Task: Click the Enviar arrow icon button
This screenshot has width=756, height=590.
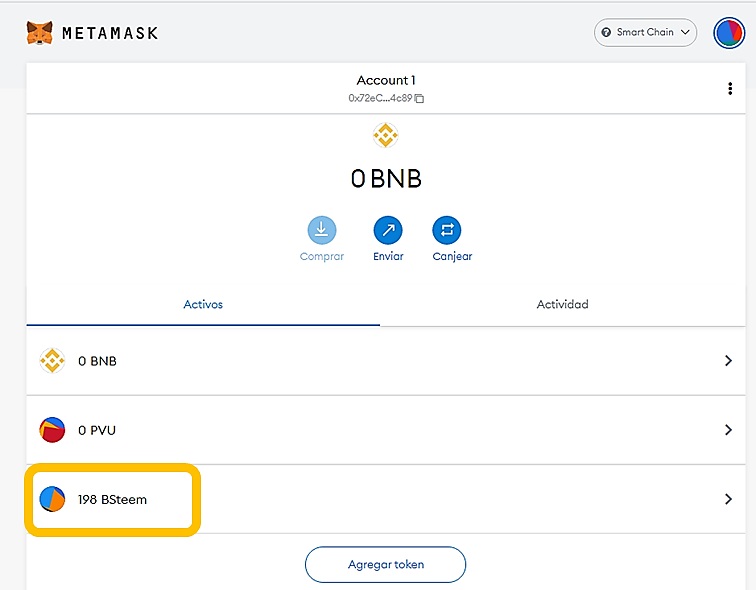Action: 388,230
